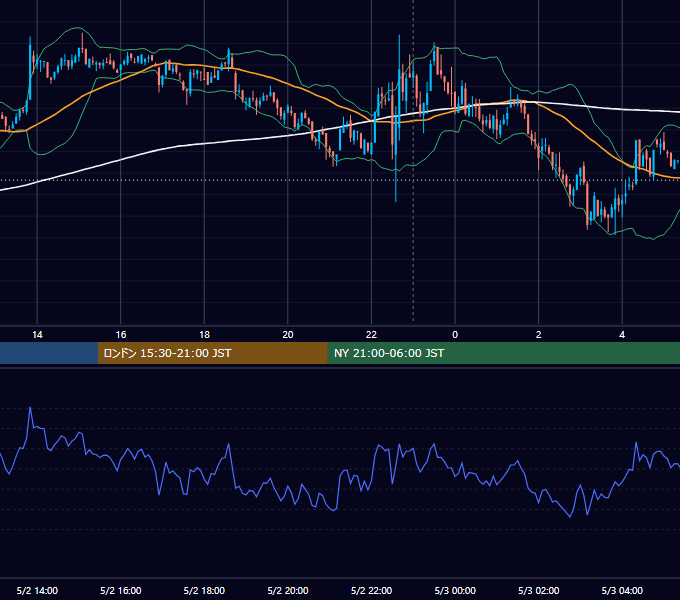Click the 5/3 00:00 timestamp label
Screen dimensions: 680x600
455,590
